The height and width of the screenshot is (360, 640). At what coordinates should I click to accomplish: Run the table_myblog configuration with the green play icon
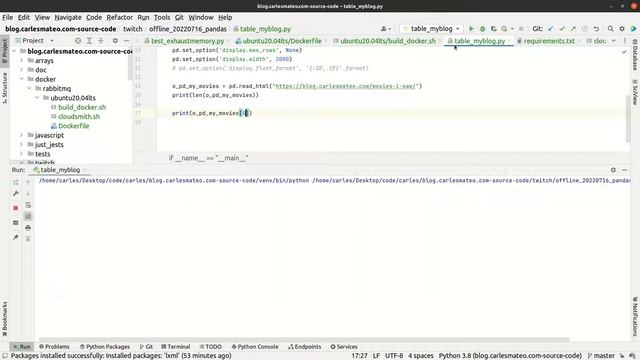471,29
